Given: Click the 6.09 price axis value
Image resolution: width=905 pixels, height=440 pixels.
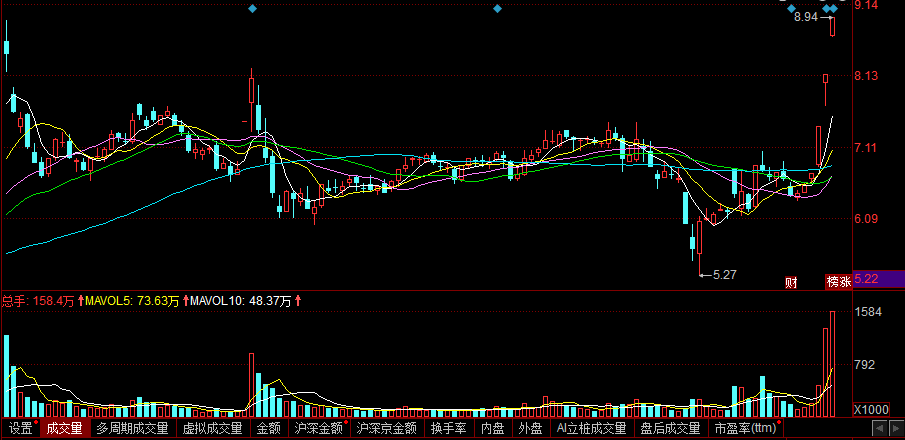Looking at the screenshot, I should [x=866, y=219].
